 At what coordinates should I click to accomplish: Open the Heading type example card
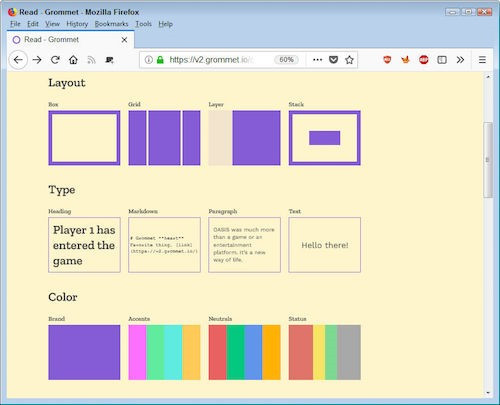[84, 245]
